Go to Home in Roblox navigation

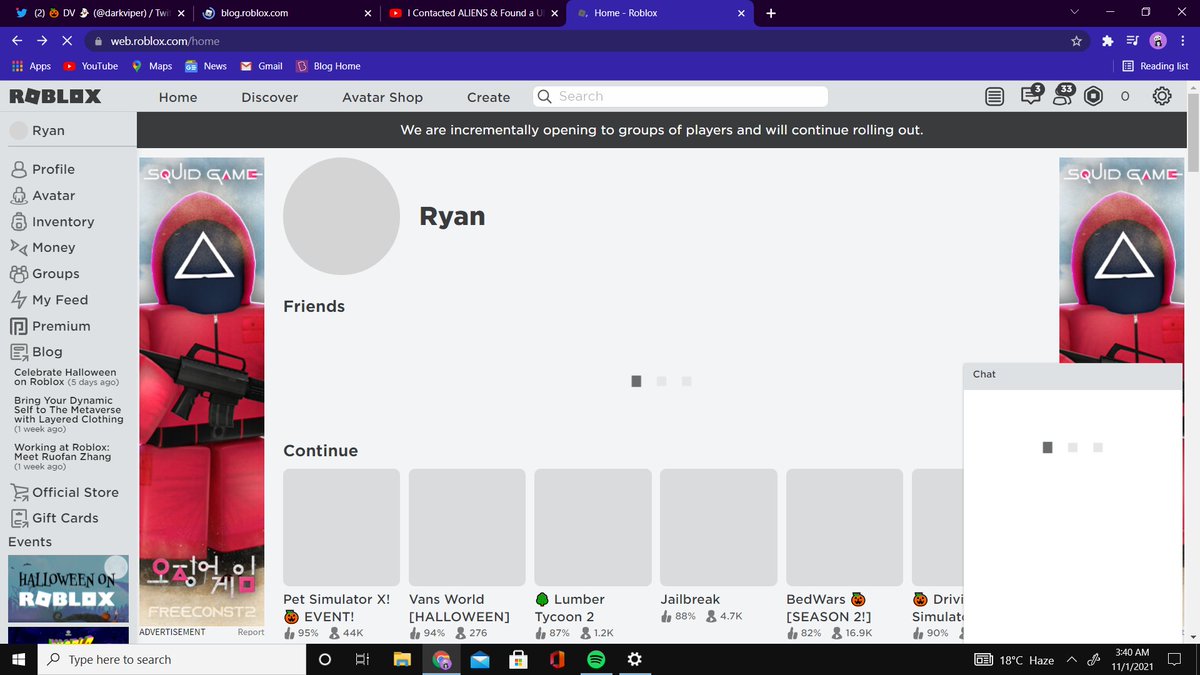pos(178,97)
